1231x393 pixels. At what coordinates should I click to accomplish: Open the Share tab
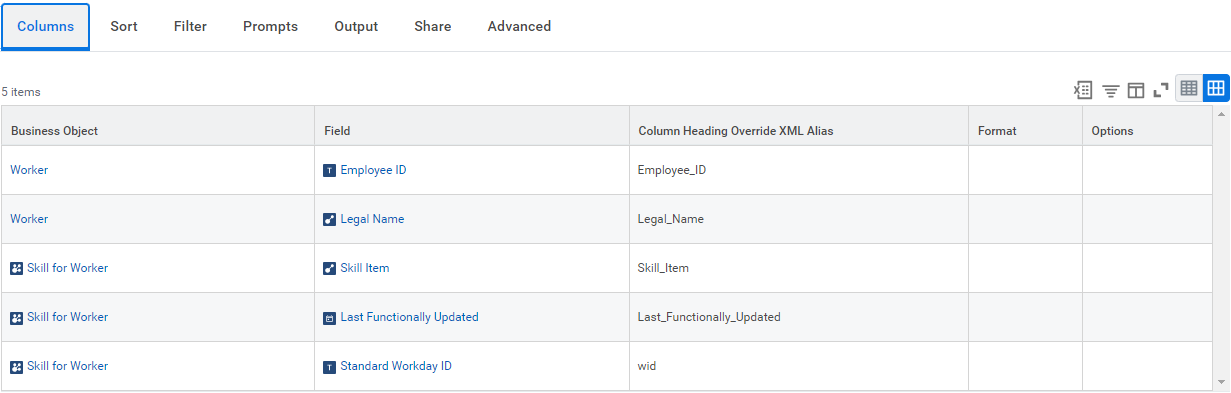[433, 27]
